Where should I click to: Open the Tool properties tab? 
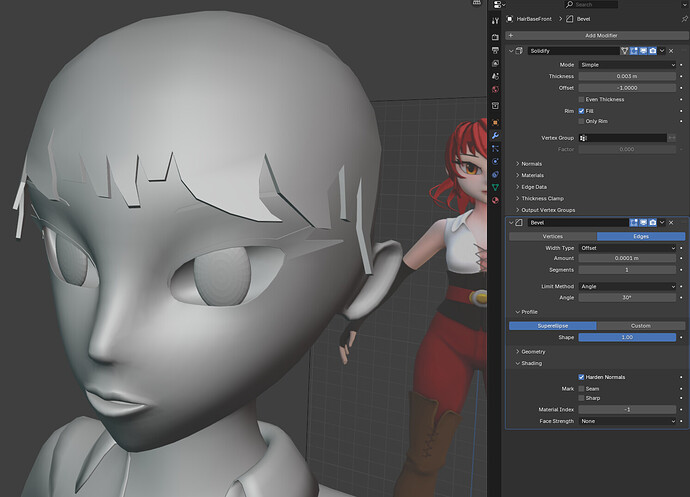[495, 21]
